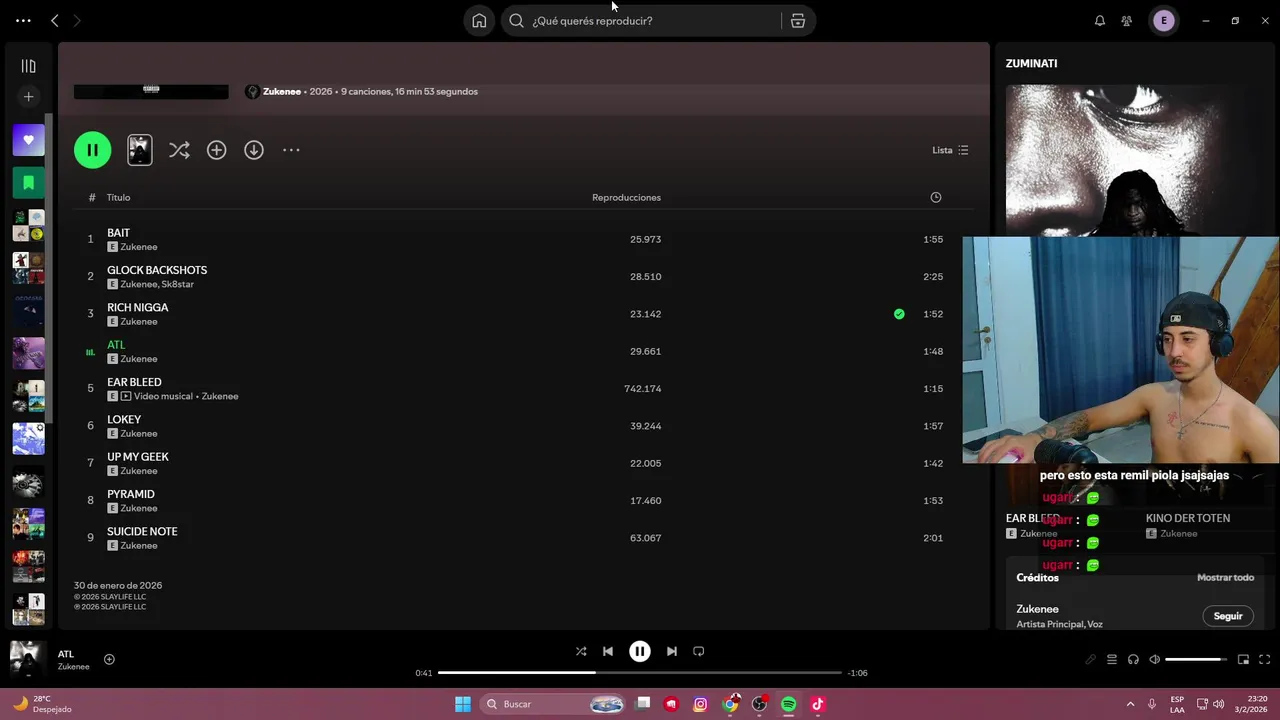Click the now playing album cover thumbnail
Screen dimensions: 1280x720
click(x=28, y=659)
